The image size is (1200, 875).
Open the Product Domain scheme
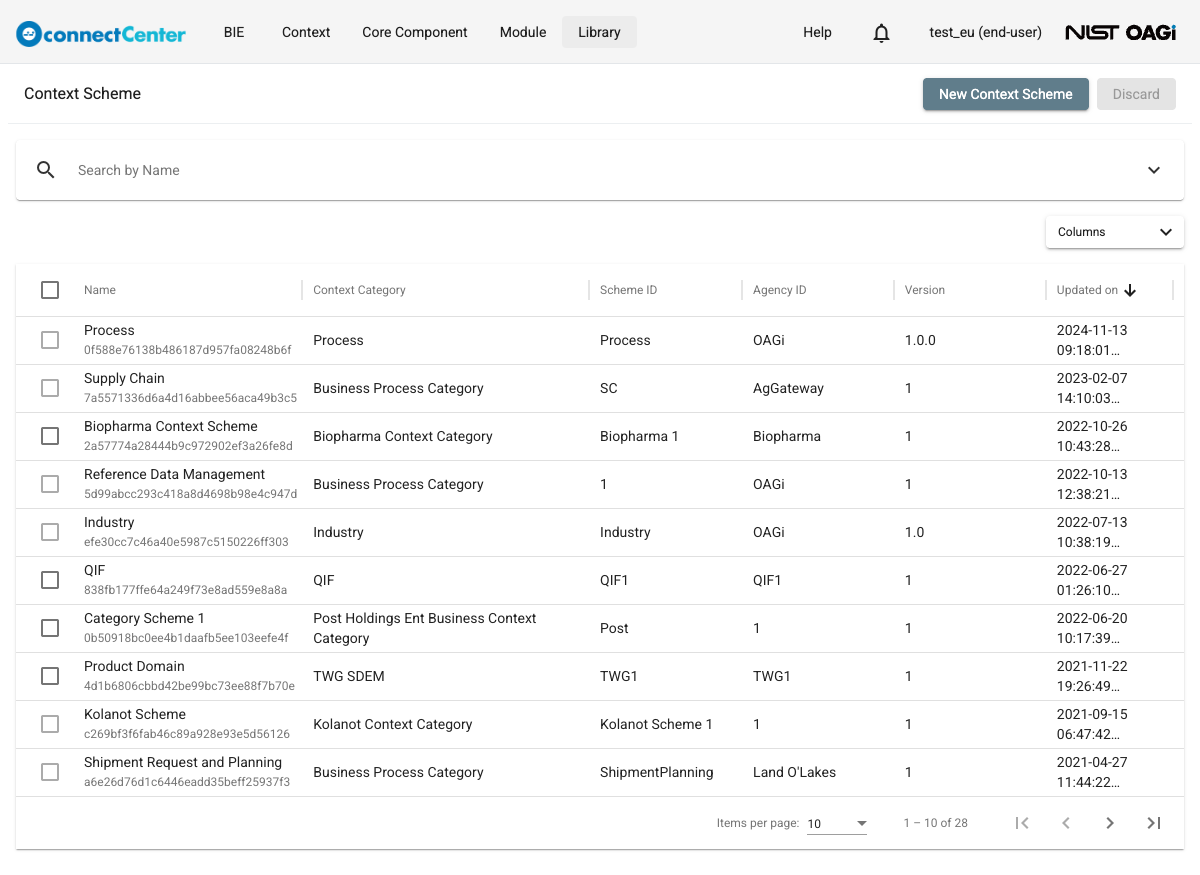(x=134, y=666)
